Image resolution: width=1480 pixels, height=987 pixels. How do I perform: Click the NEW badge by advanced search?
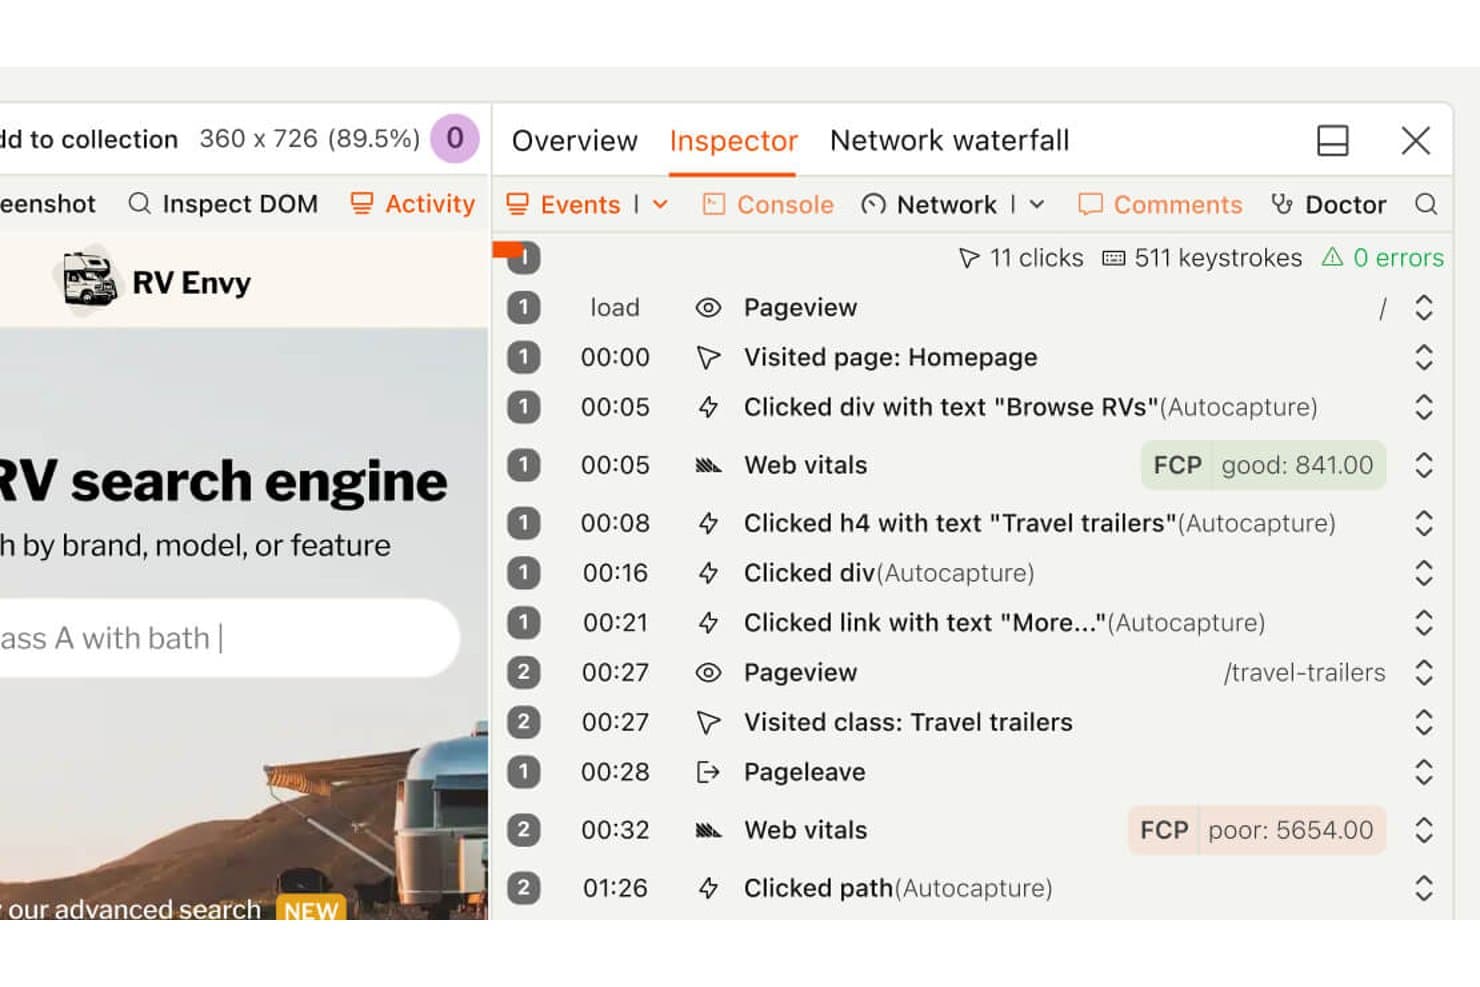coord(310,910)
